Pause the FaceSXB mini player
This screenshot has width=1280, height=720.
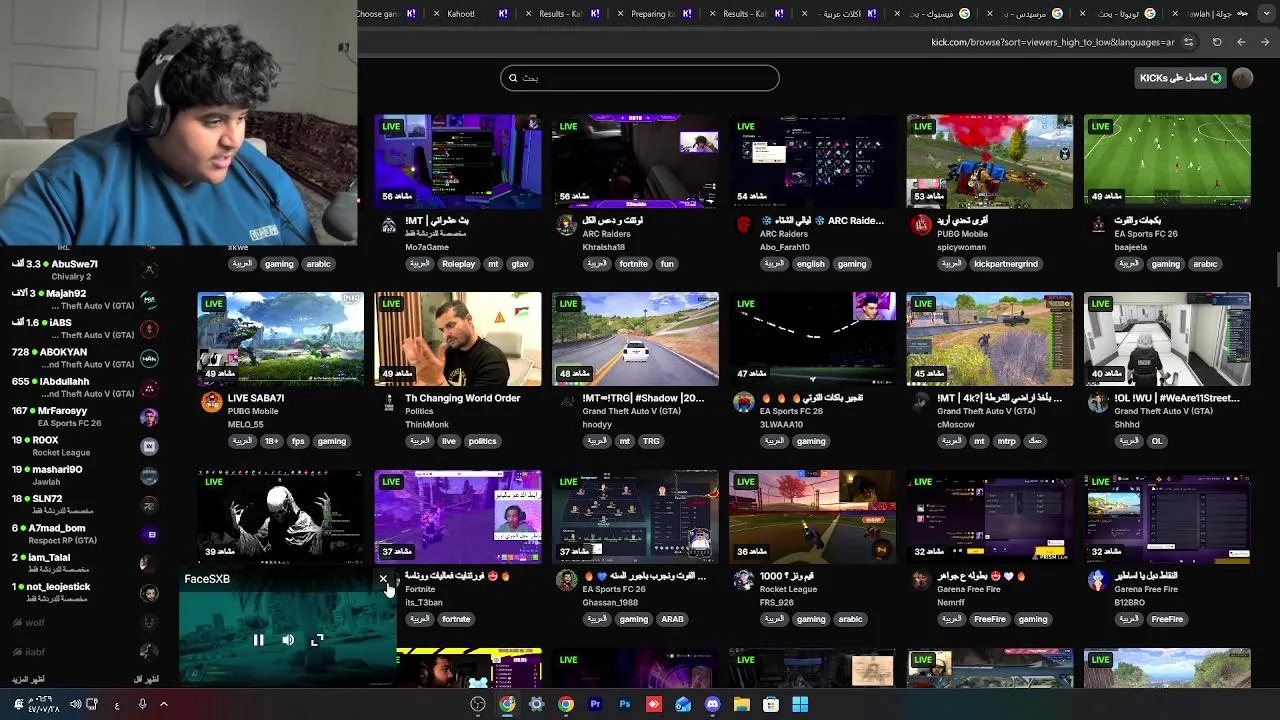point(258,640)
